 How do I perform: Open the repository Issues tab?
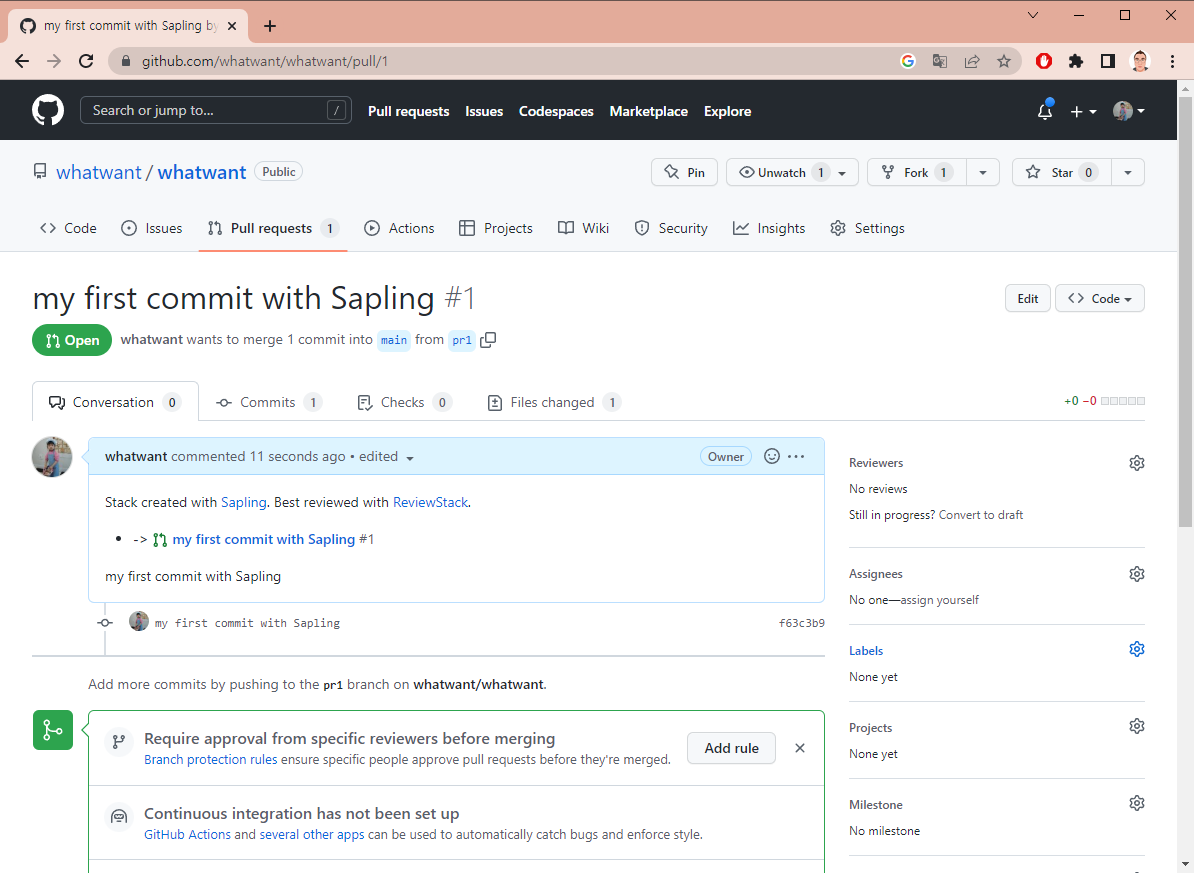(x=152, y=229)
